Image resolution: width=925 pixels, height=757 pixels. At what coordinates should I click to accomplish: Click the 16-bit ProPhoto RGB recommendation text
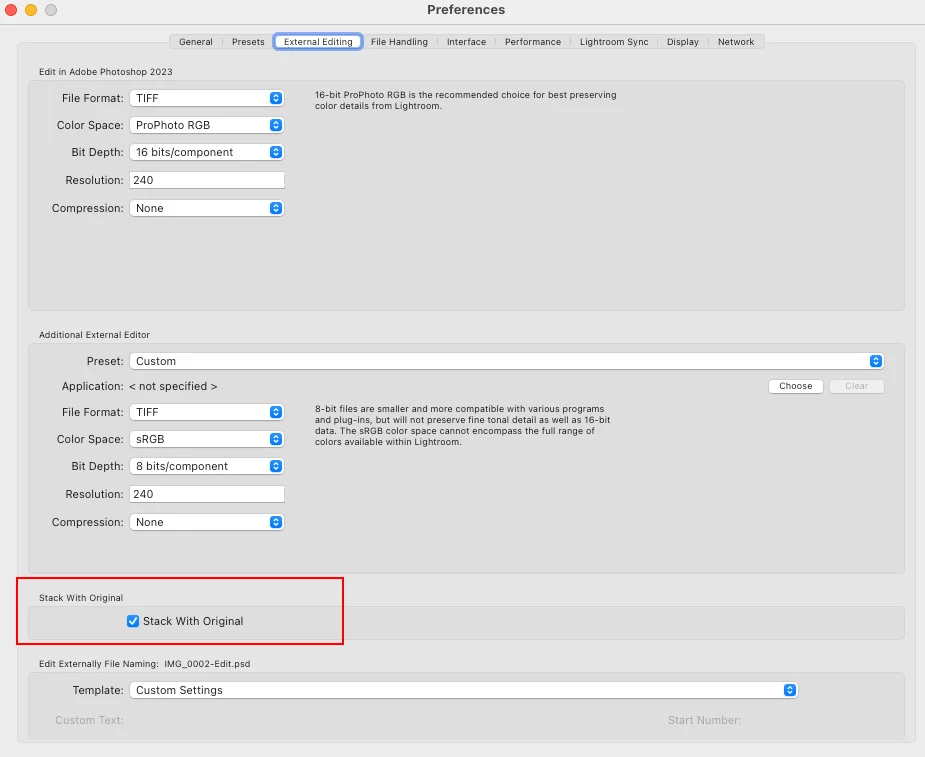pyautogui.click(x=465, y=100)
